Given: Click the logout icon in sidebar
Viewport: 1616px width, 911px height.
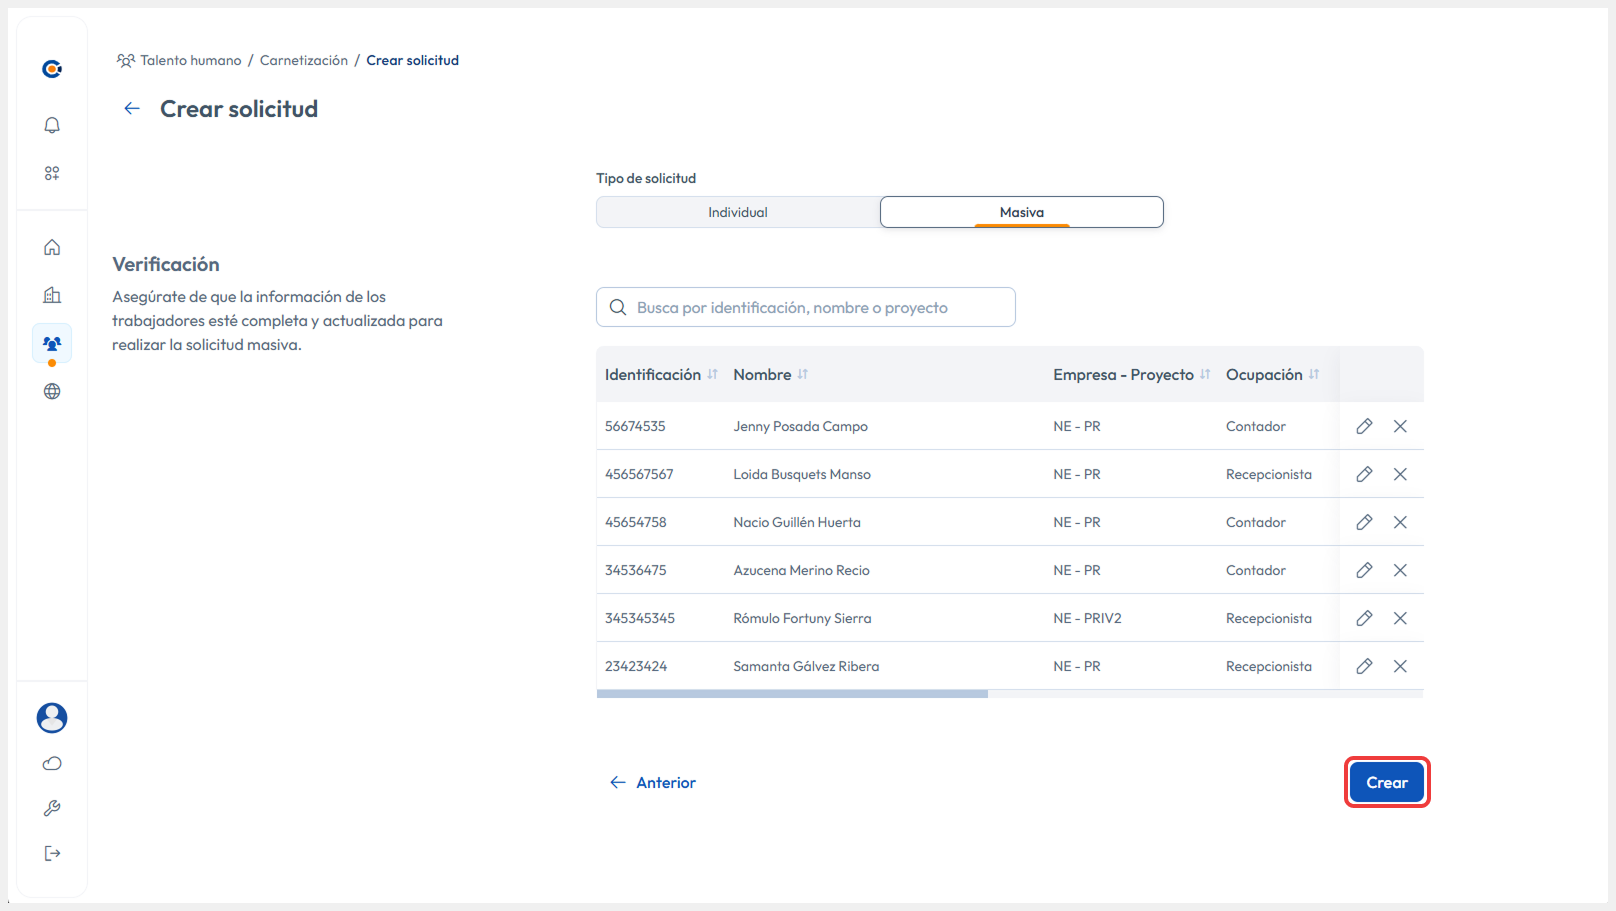Looking at the screenshot, I should (52, 853).
